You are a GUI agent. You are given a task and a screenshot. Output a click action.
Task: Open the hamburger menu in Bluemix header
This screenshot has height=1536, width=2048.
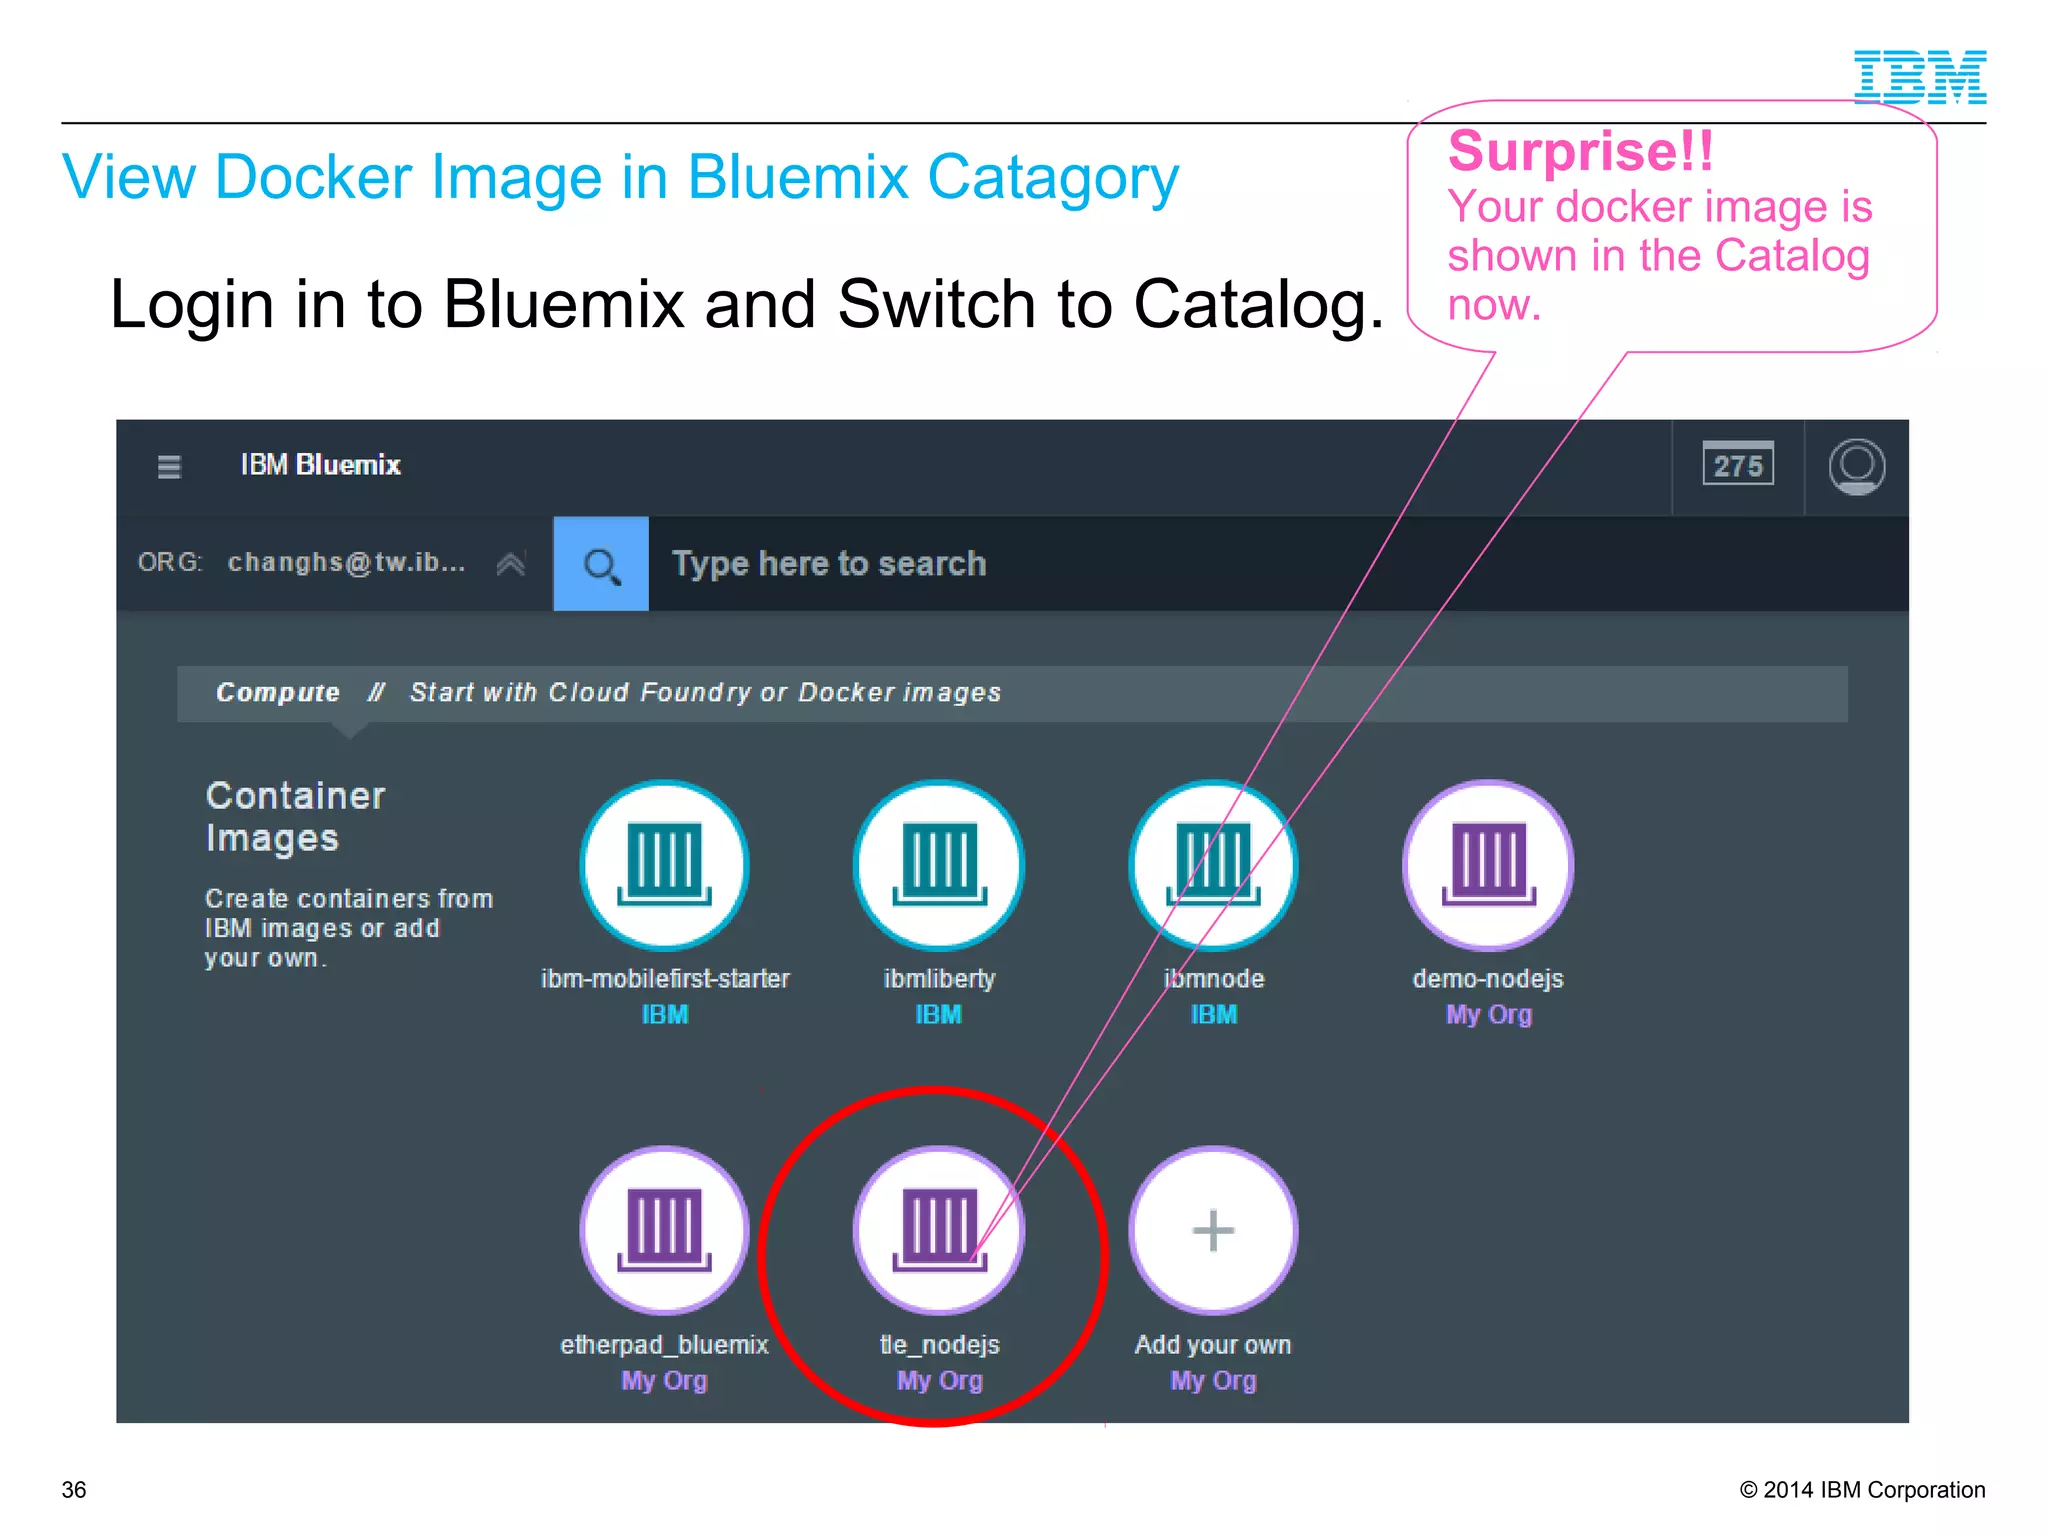point(169,467)
